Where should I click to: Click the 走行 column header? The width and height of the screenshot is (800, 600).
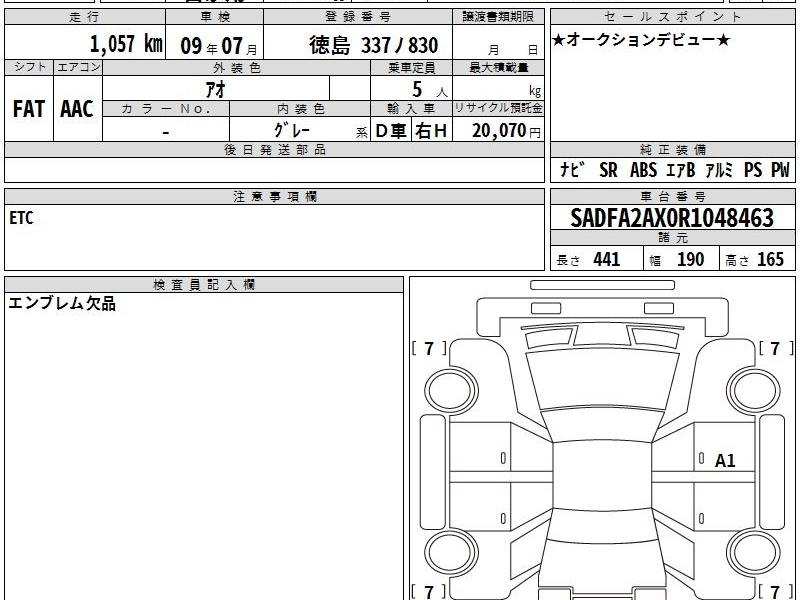[85, 17]
